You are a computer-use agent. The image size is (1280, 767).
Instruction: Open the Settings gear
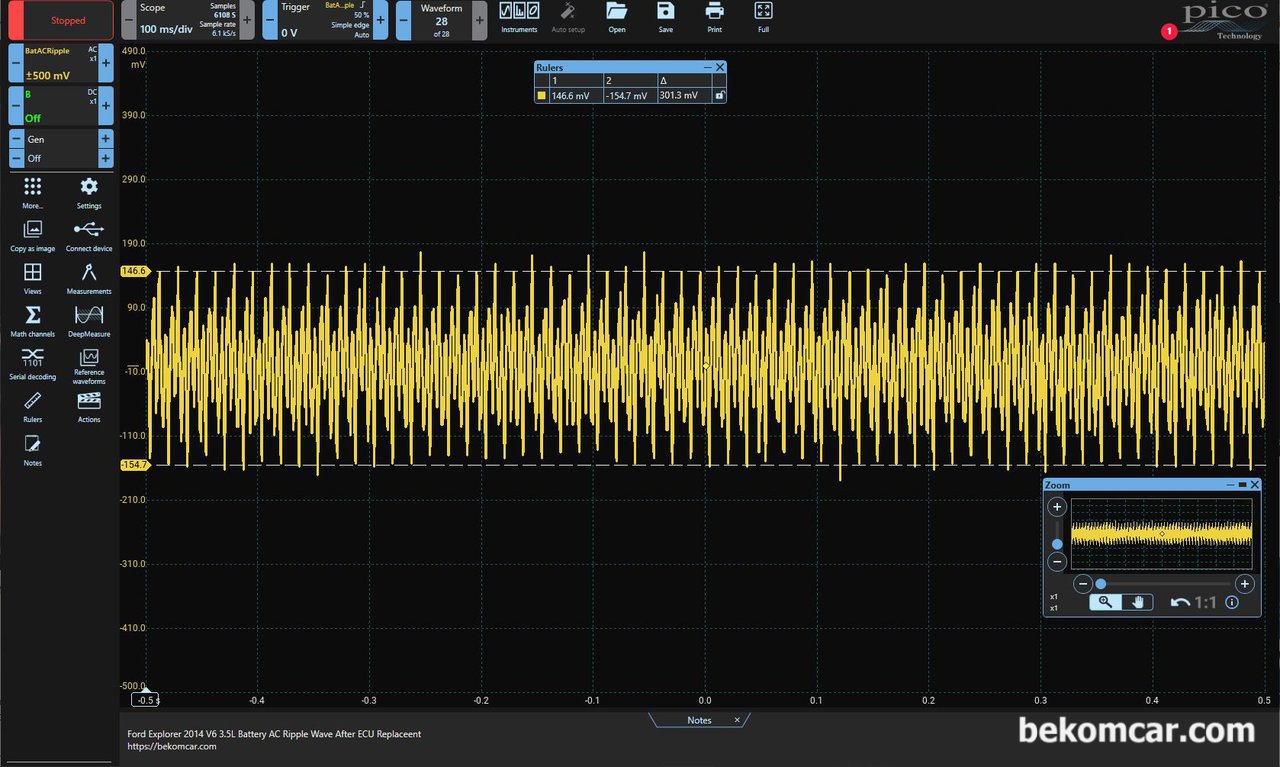[89, 192]
